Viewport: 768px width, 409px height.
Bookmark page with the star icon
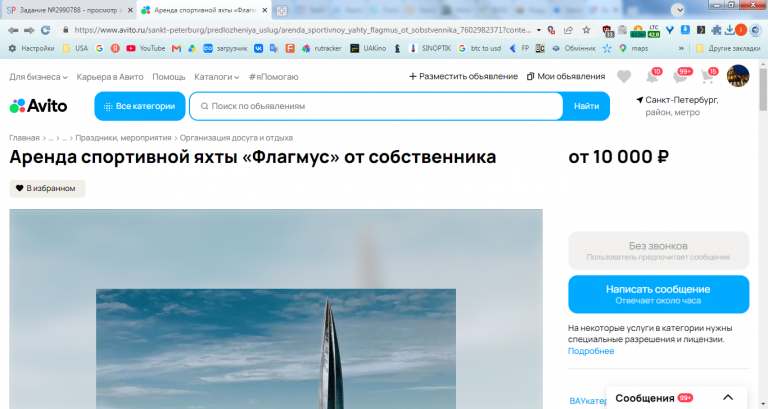pyautogui.click(x=586, y=30)
